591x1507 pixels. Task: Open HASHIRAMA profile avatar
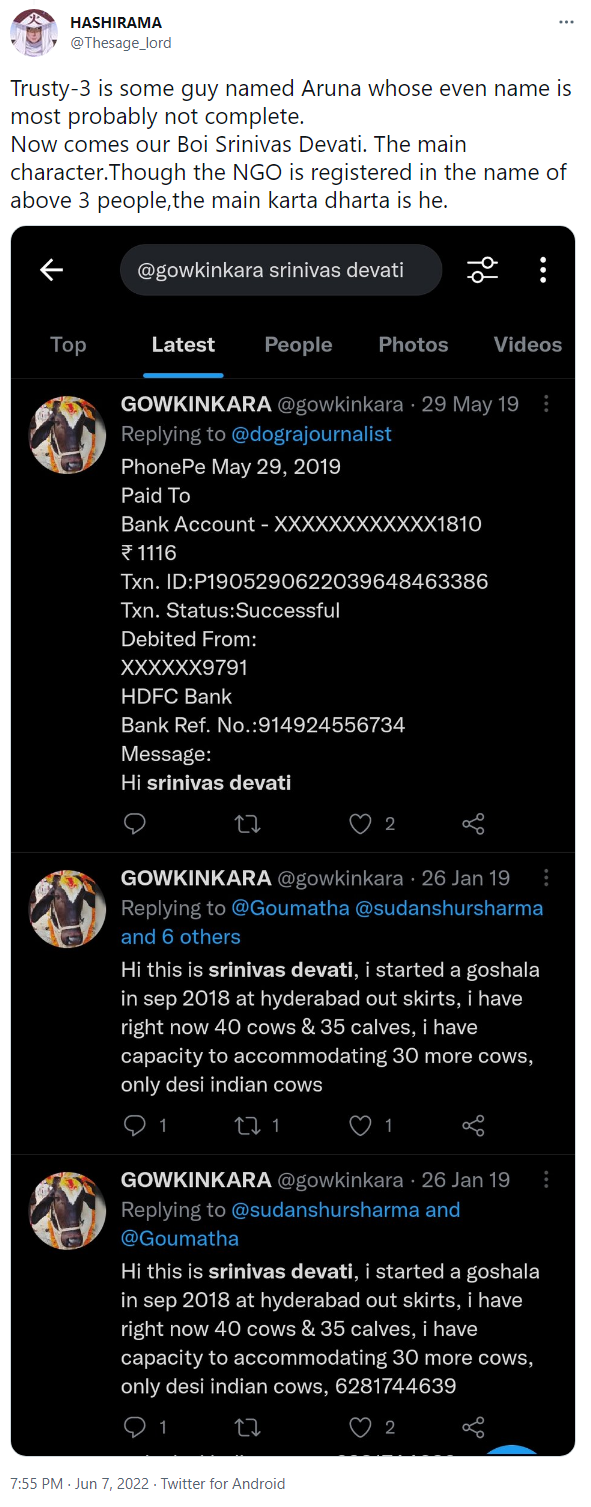[x=34, y=32]
